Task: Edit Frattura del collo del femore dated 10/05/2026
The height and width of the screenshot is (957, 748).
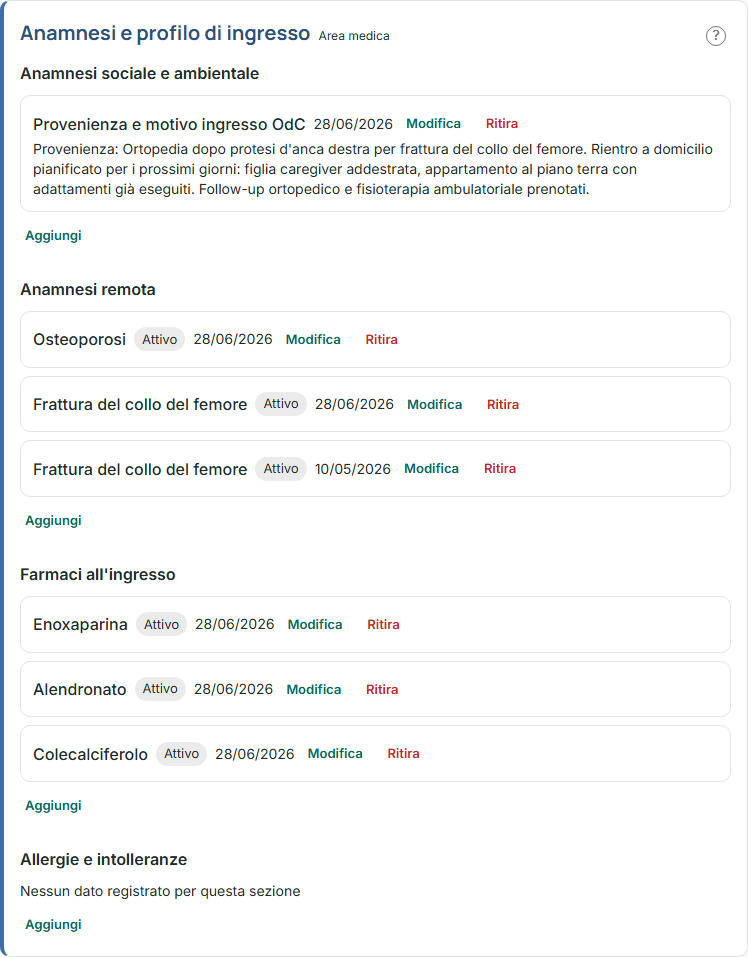Action: (x=431, y=468)
